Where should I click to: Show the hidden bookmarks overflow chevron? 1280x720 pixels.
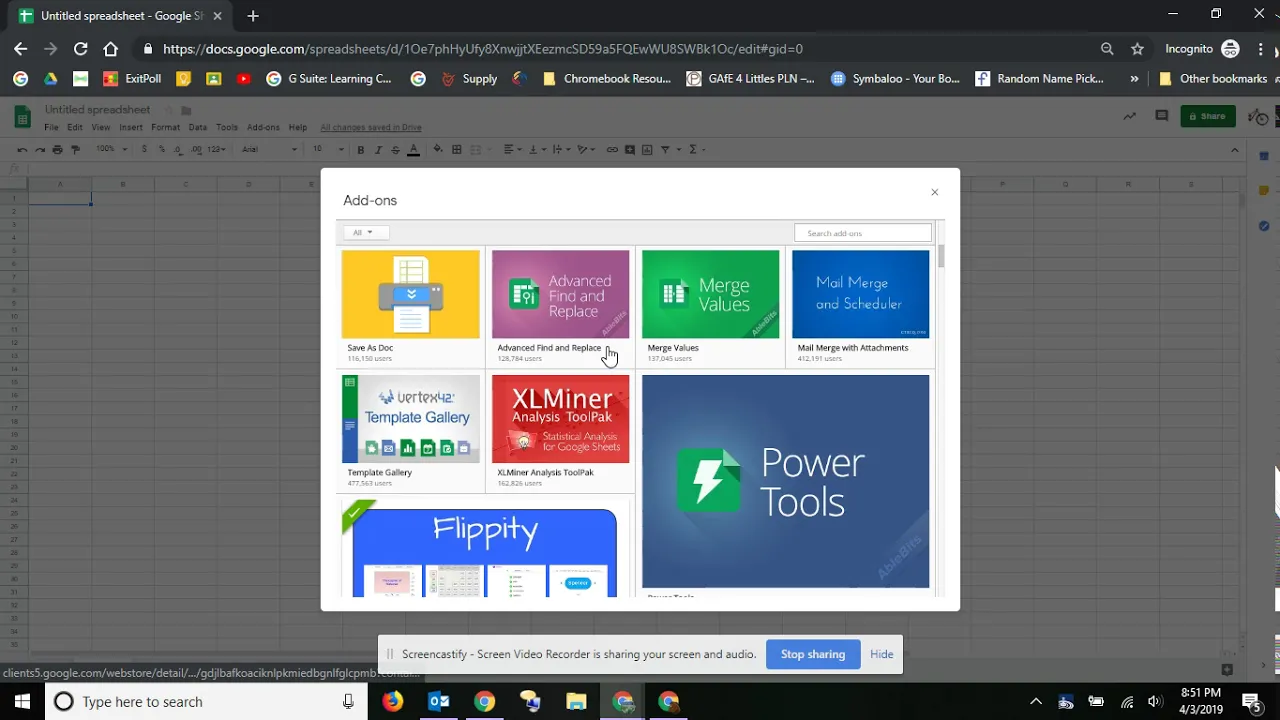pyautogui.click(x=1134, y=78)
